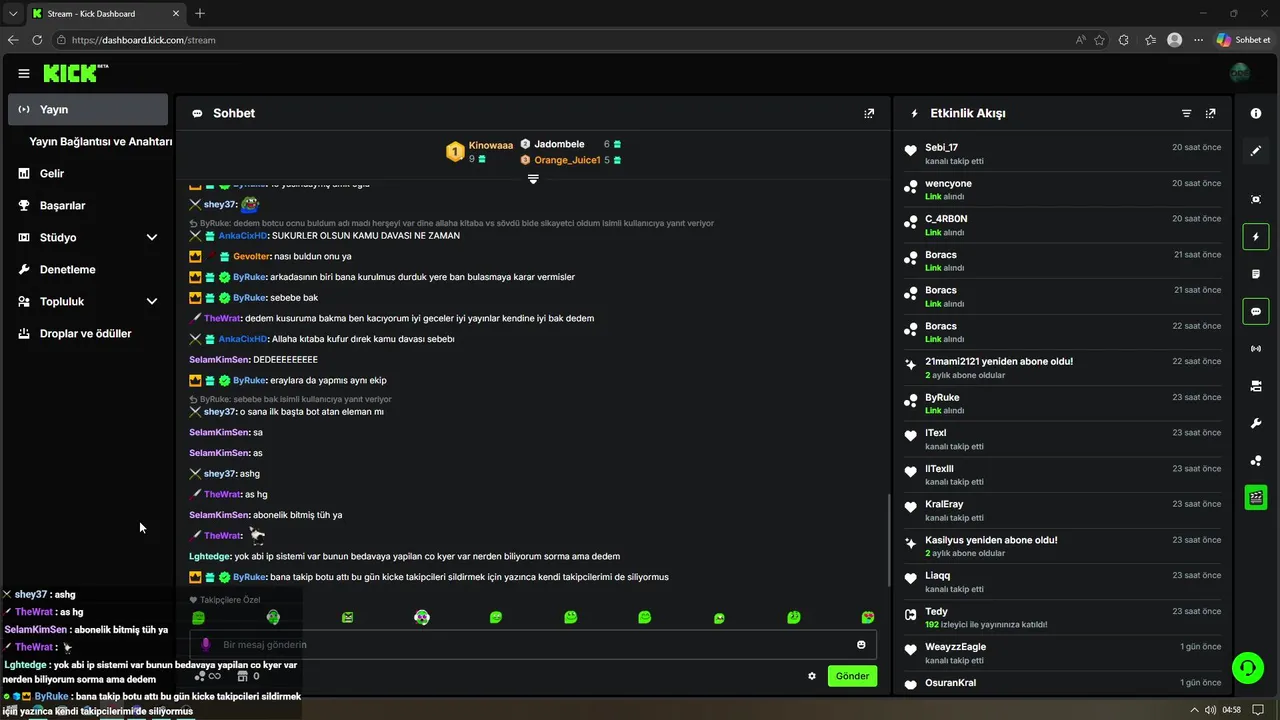This screenshot has width=1280, height=720.
Task: Expand the Stüdyo menu chevron
Action: 152,237
